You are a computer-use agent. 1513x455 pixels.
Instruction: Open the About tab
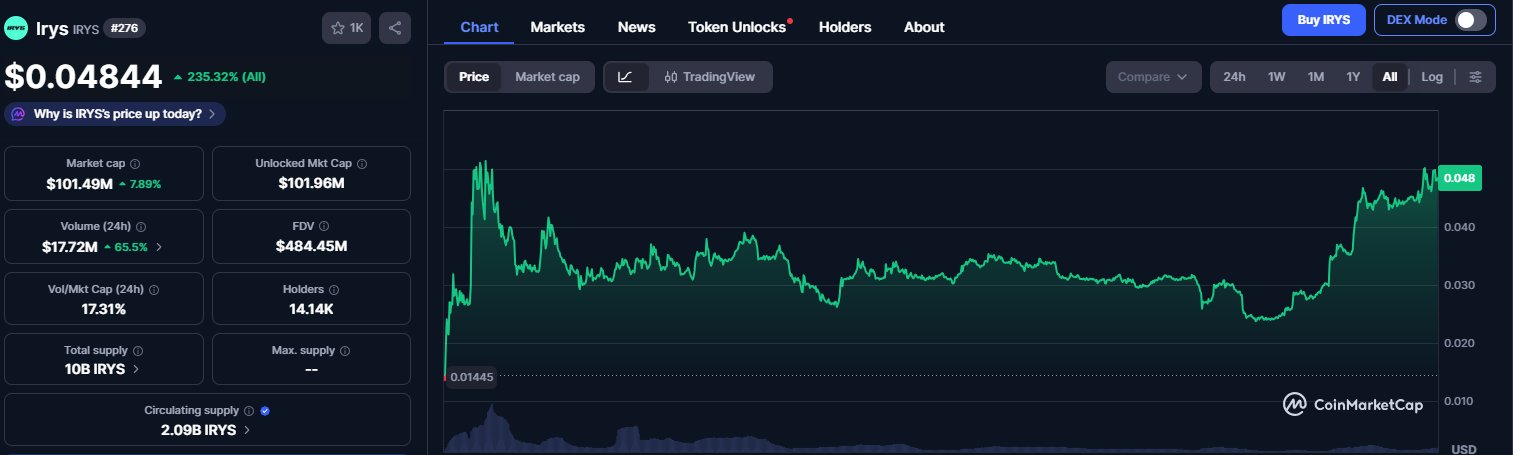(x=924, y=27)
